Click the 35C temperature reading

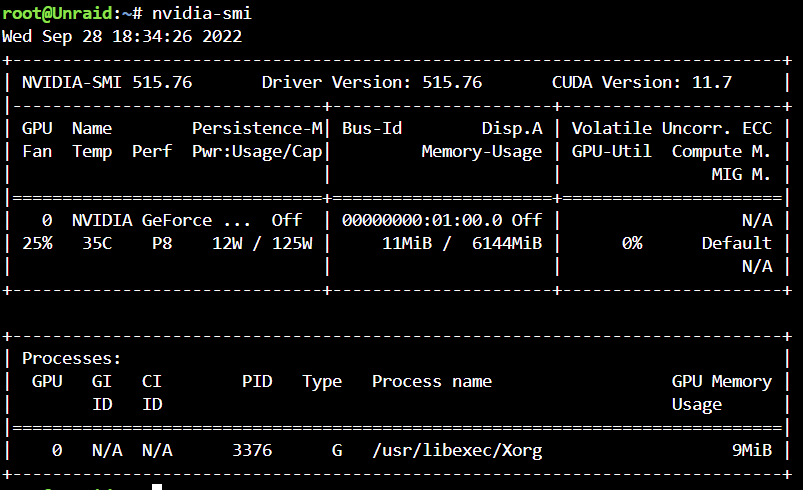coord(97,243)
